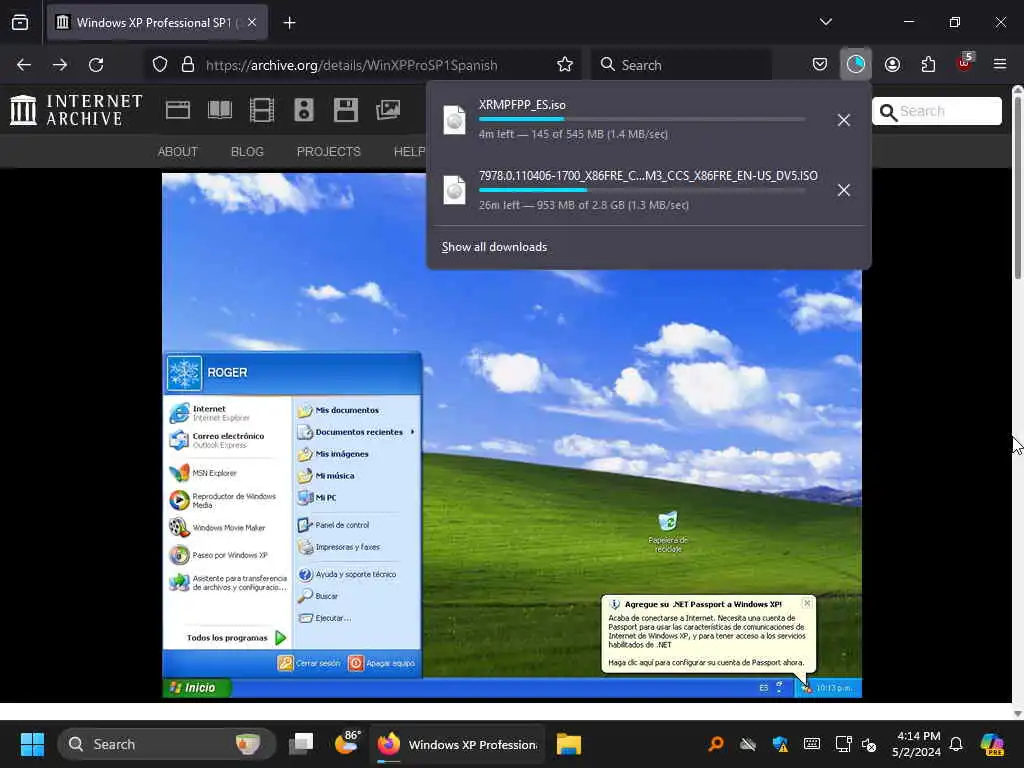This screenshot has width=1024, height=768.
Task: Open File Explorer from taskbar
Action: point(569,744)
